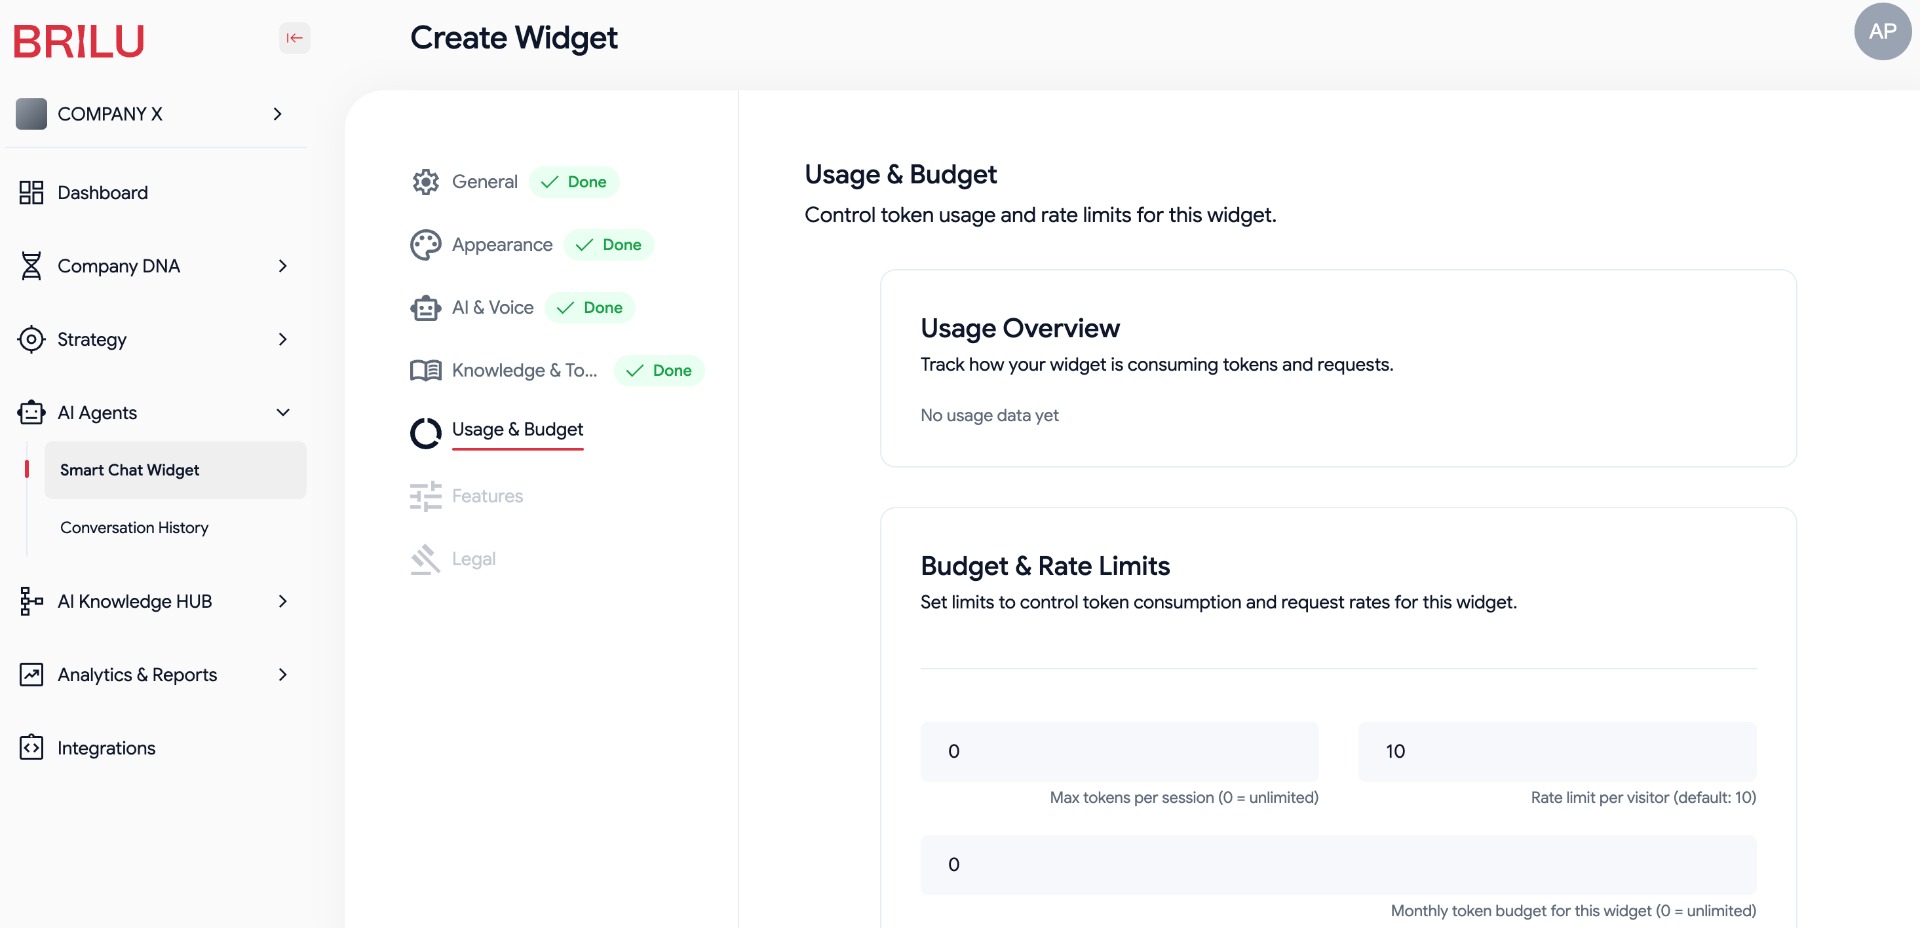Collapse the sidebar with the arrow icon

tap(294, 38)
